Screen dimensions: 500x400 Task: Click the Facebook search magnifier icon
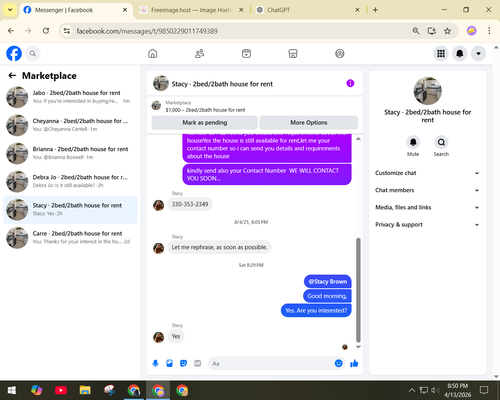(33, 53)
